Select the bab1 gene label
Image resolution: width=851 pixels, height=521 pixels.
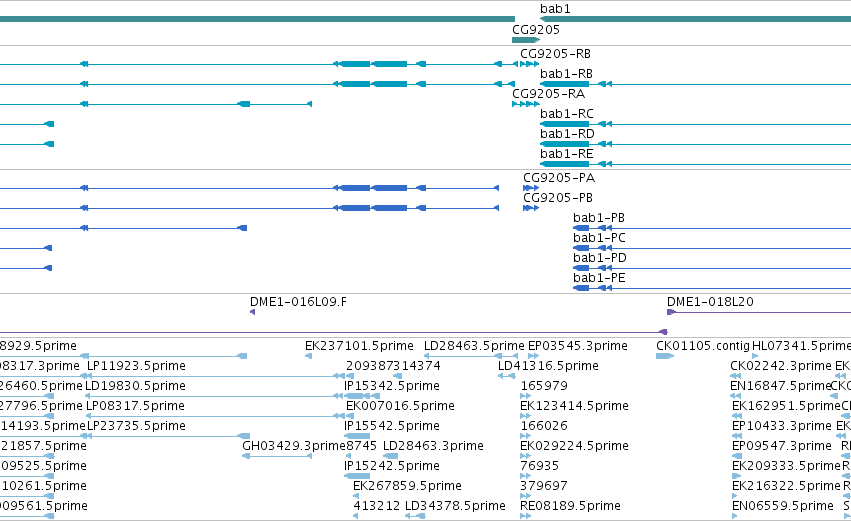(x=555, y=9)
